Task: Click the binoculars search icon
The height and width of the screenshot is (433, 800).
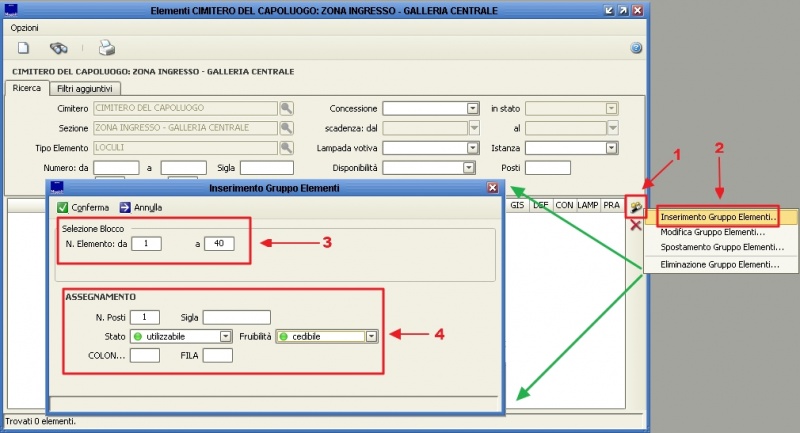Action: tap(59, 48)
